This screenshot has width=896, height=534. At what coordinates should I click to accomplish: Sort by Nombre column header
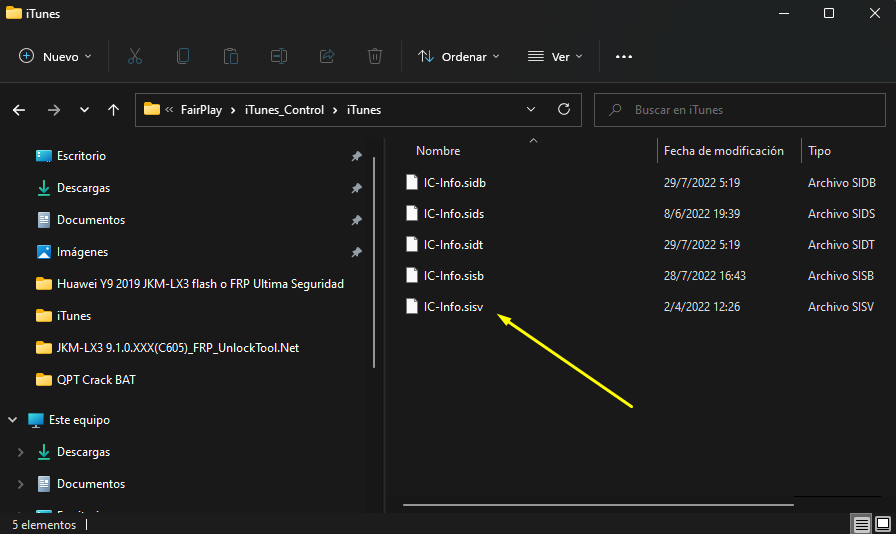coord(438,151)
